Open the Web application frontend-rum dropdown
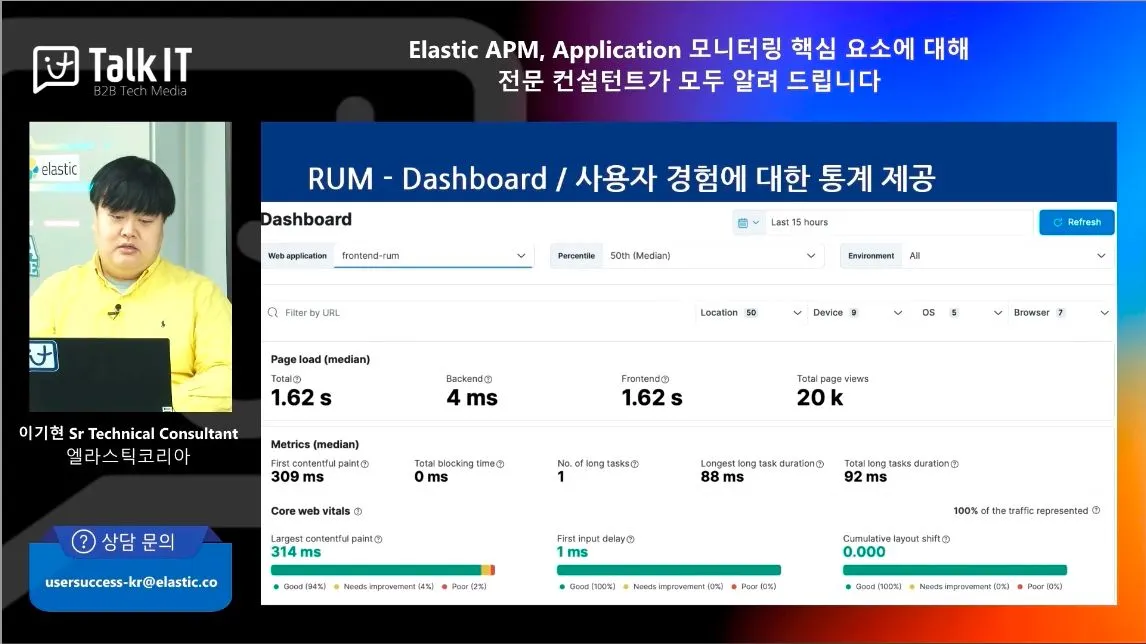This screenshot has width=1146, height=644. coord(433,256)
